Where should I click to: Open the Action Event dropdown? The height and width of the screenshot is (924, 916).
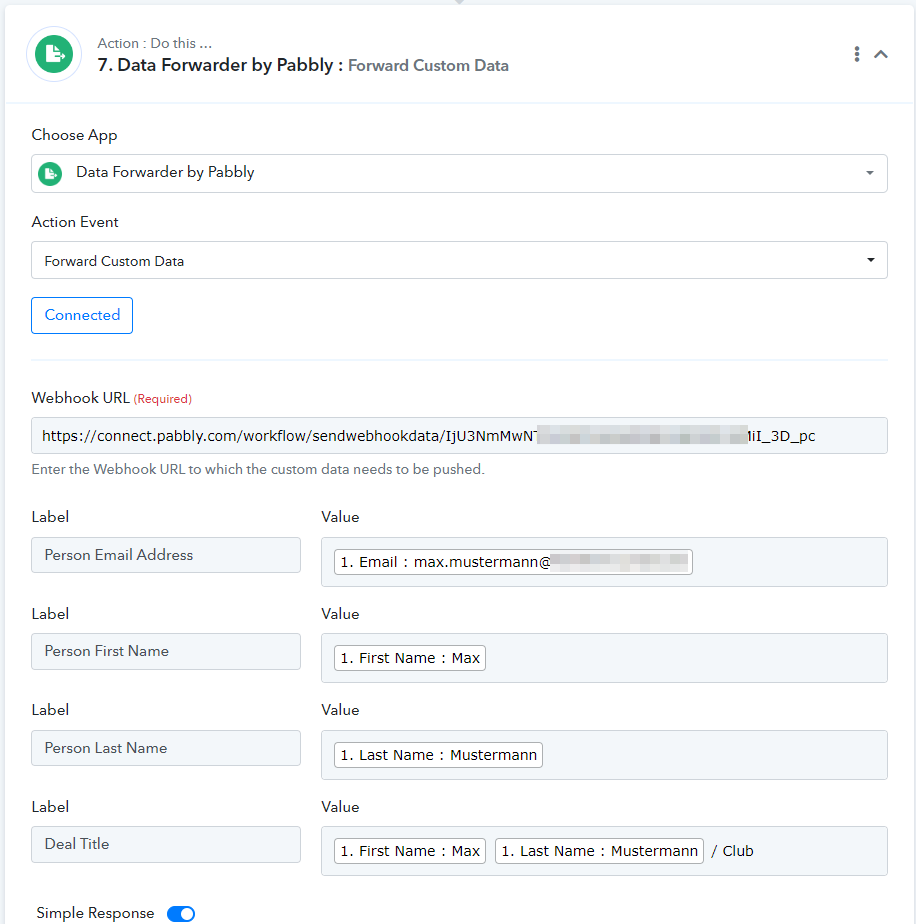[x=459, y=260]
